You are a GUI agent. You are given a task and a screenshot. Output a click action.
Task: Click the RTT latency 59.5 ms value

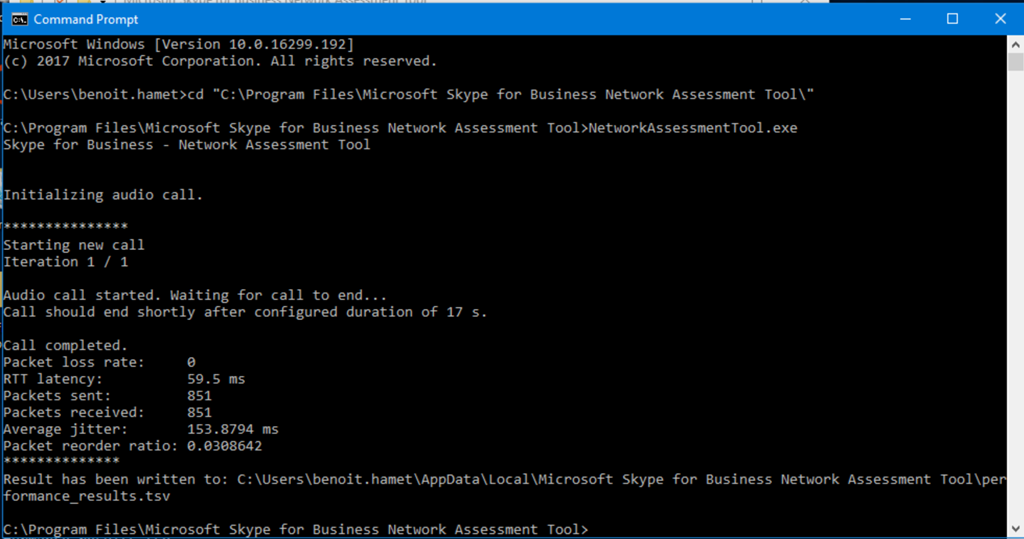215,379
